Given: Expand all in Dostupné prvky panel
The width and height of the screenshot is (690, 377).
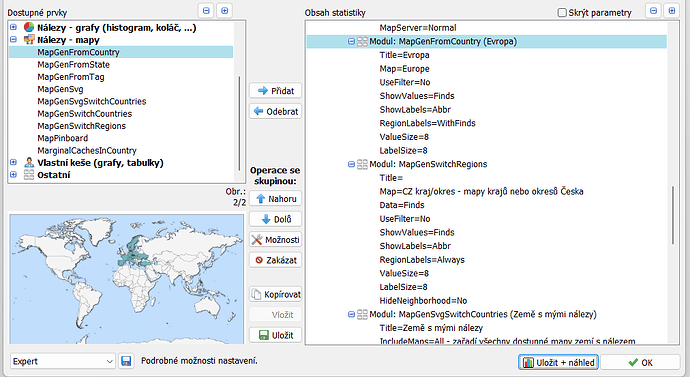Looking at the screenshot, I should pyautogui.click(x=224, y=11).
